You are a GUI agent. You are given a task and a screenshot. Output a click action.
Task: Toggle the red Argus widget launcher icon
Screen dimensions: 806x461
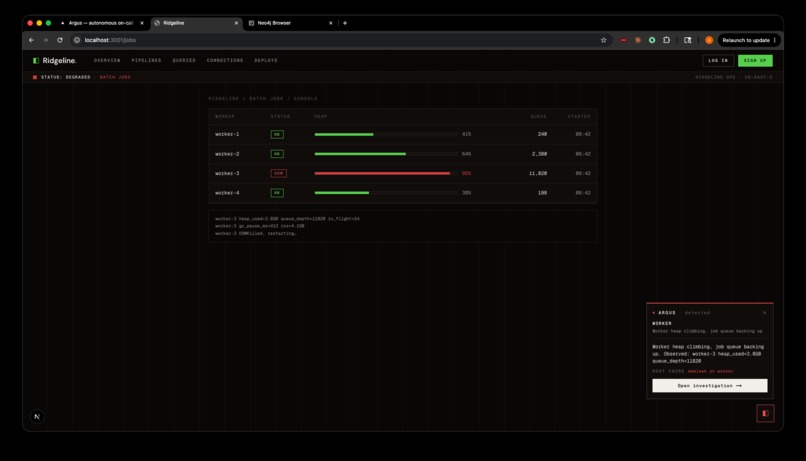765,413
